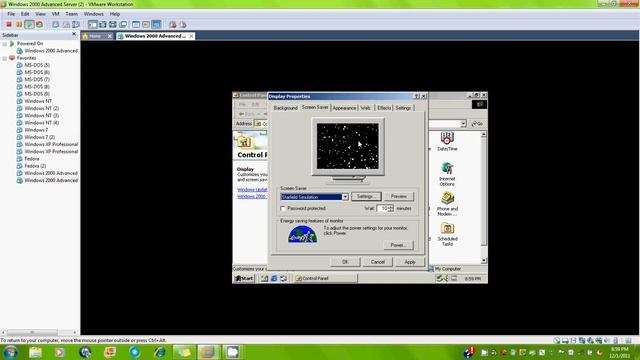Image resolution: width=640 pixels, height=360 pixels.
Task: Switch to the Background tab
Action: coord(285,108)
